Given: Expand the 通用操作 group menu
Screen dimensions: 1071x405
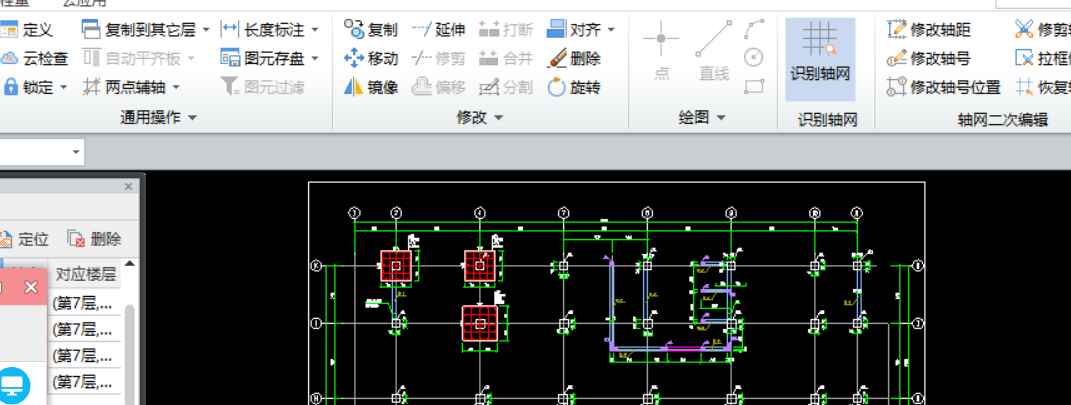Looking at the screenshot, I should click(x=158, y=117).
